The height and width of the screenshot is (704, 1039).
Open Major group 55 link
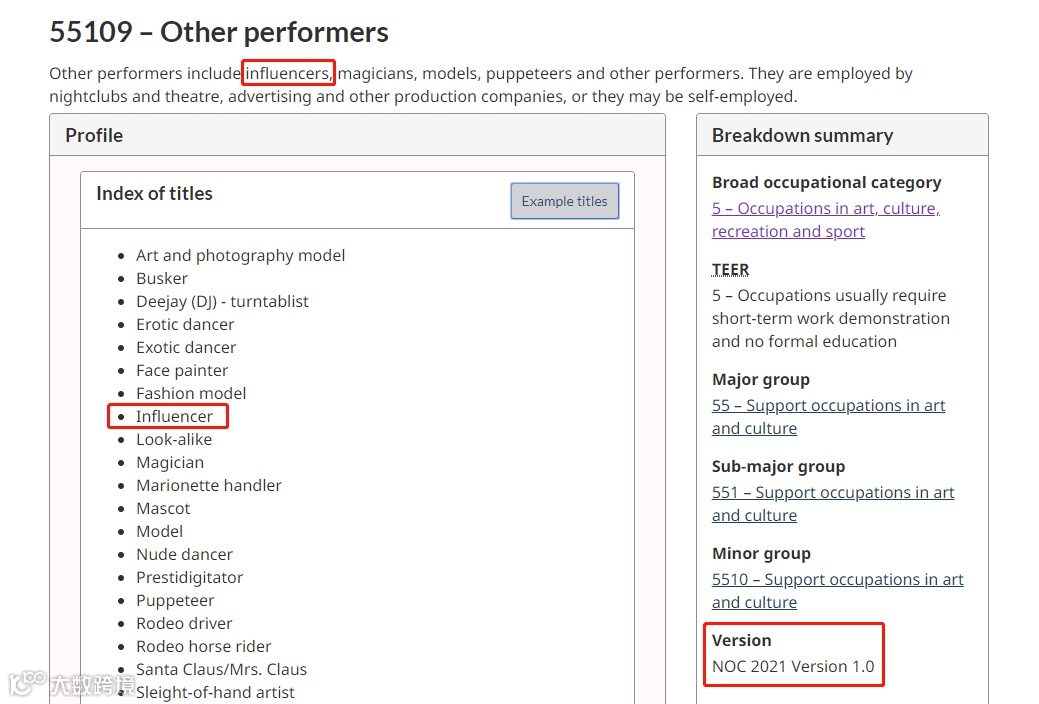(828, 406)
